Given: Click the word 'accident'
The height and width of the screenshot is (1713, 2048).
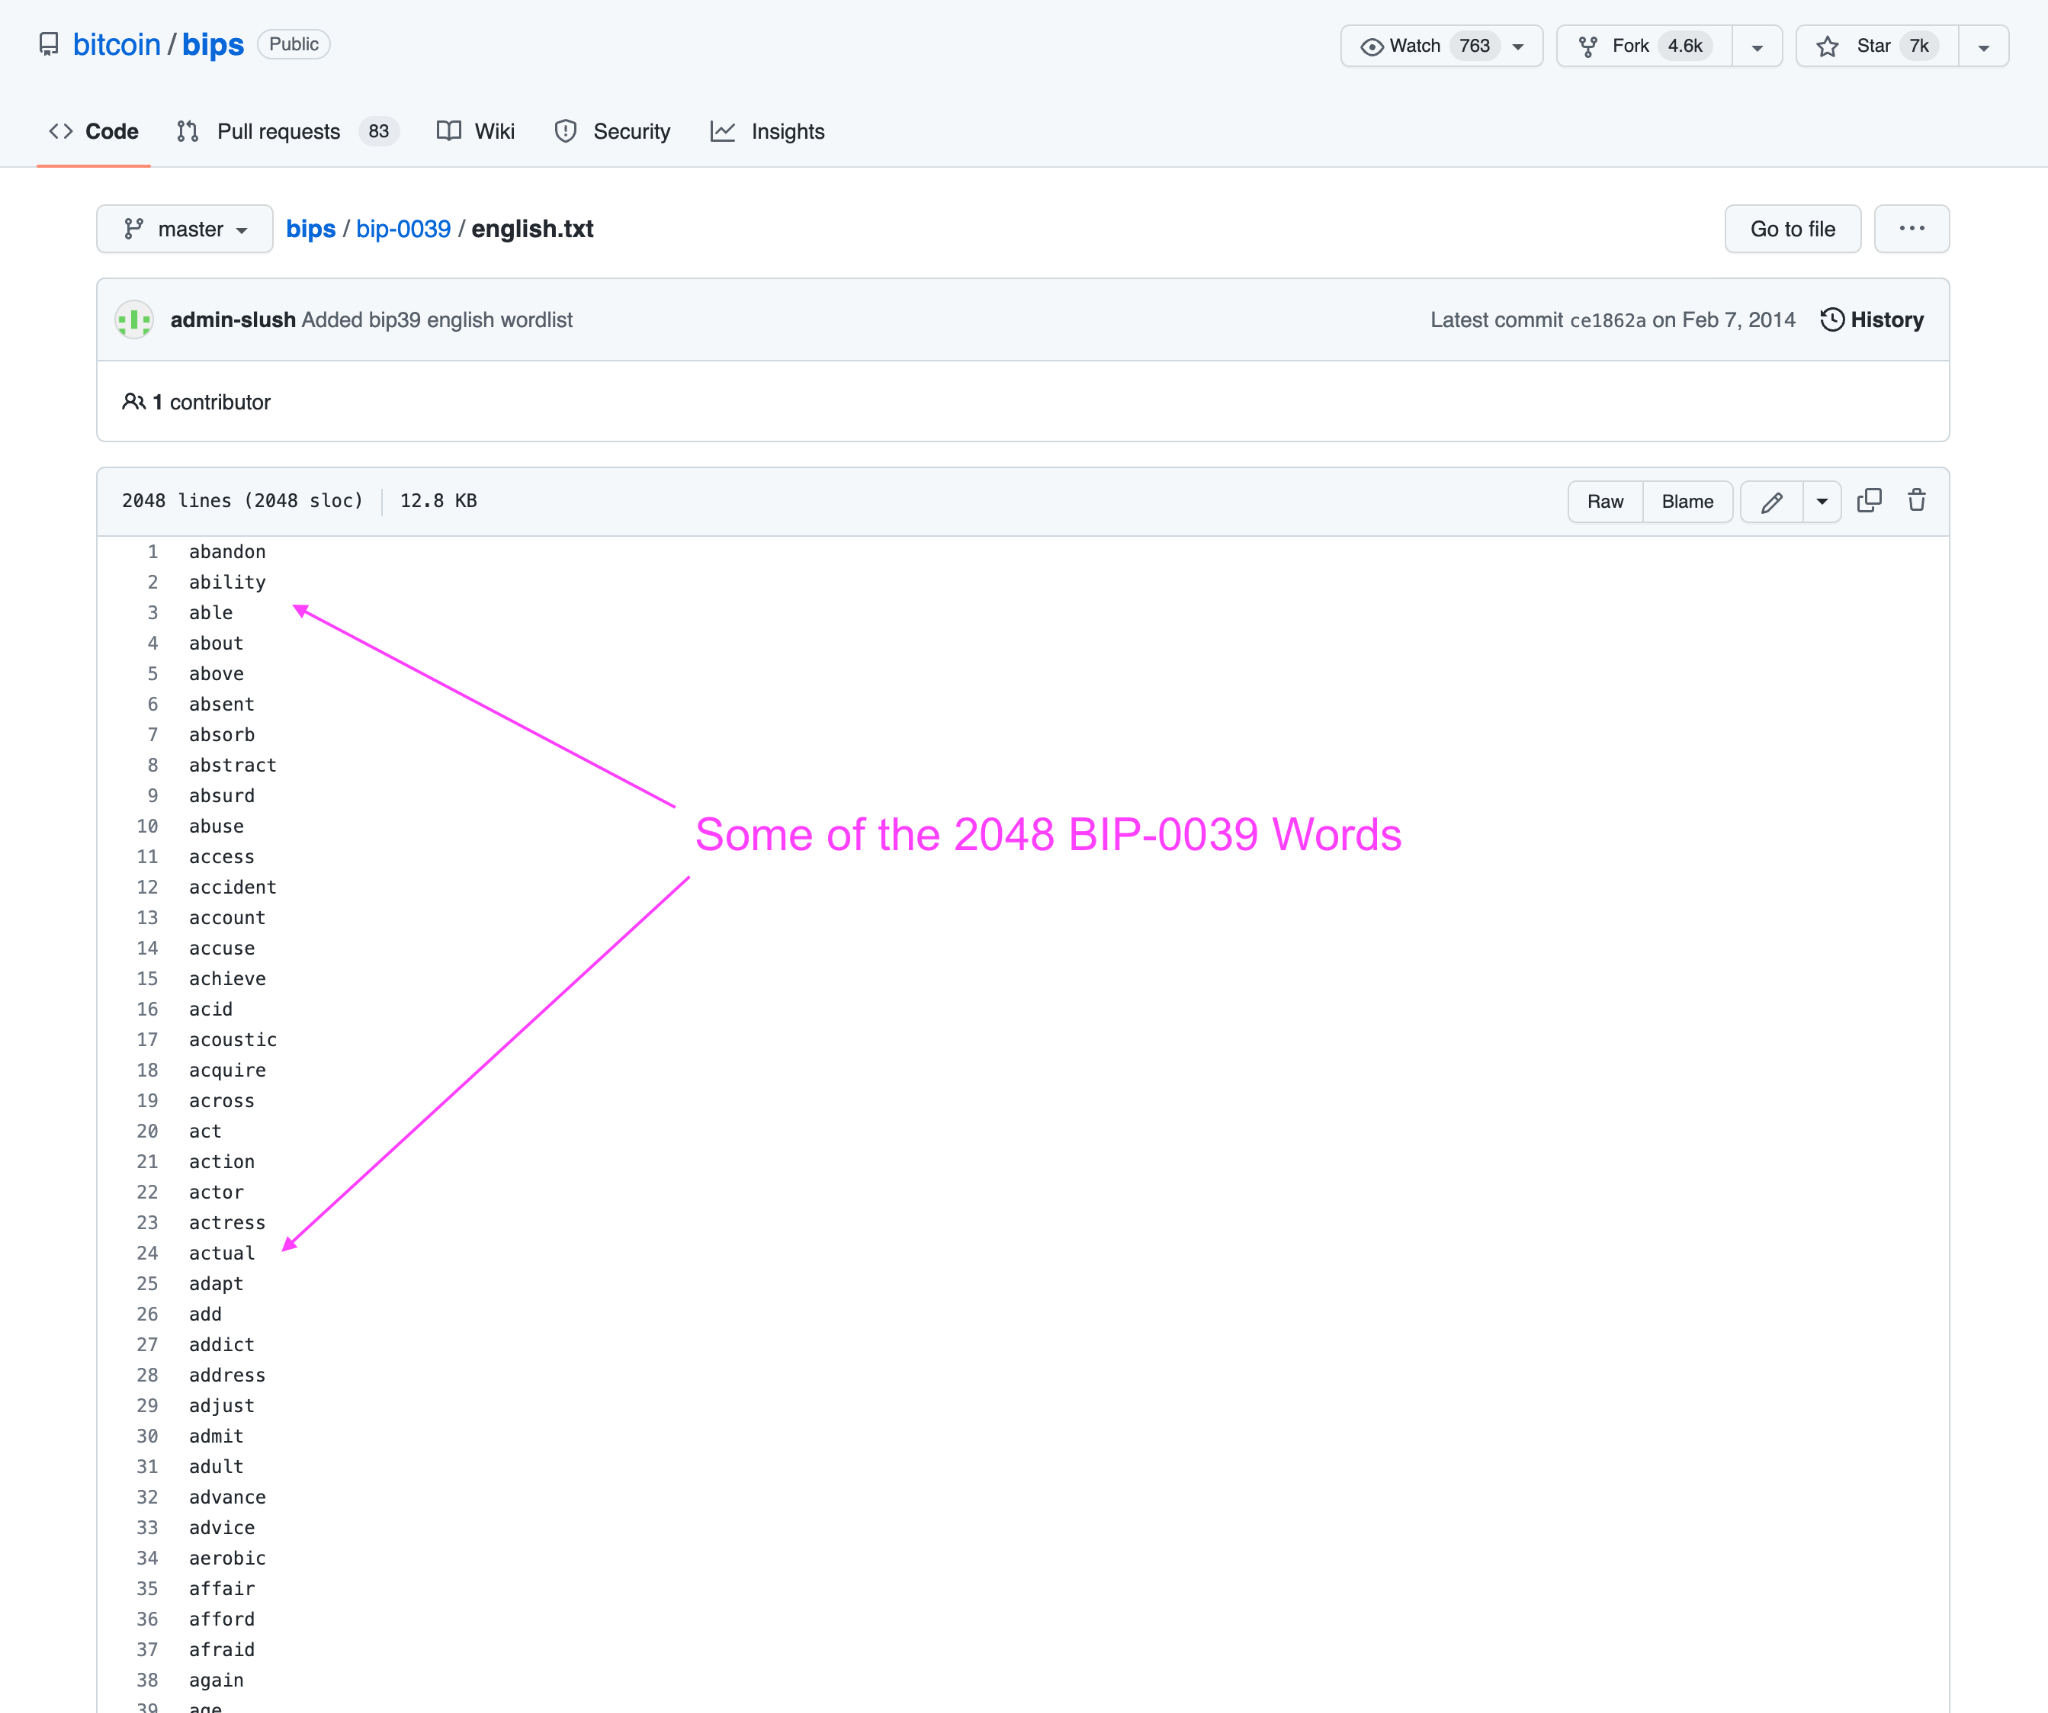Looking at the screenshot, I should (233, 887).
